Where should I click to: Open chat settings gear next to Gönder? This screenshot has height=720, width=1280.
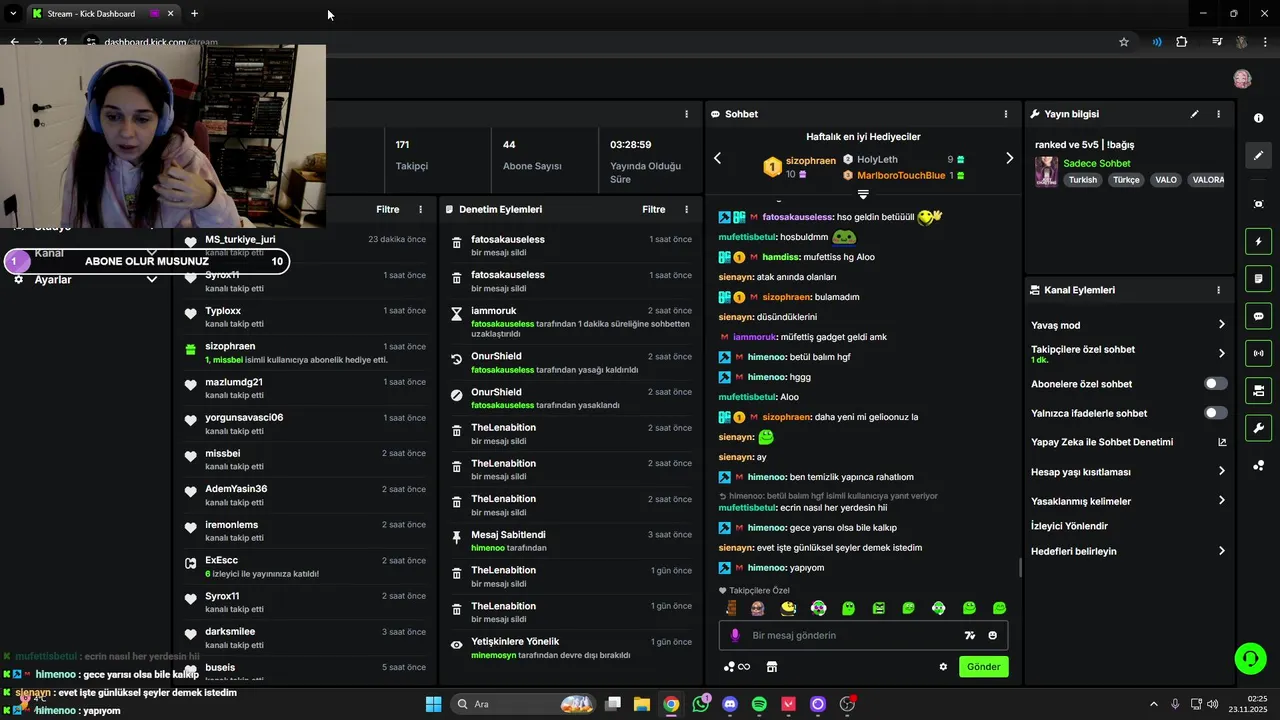(943, 667)
